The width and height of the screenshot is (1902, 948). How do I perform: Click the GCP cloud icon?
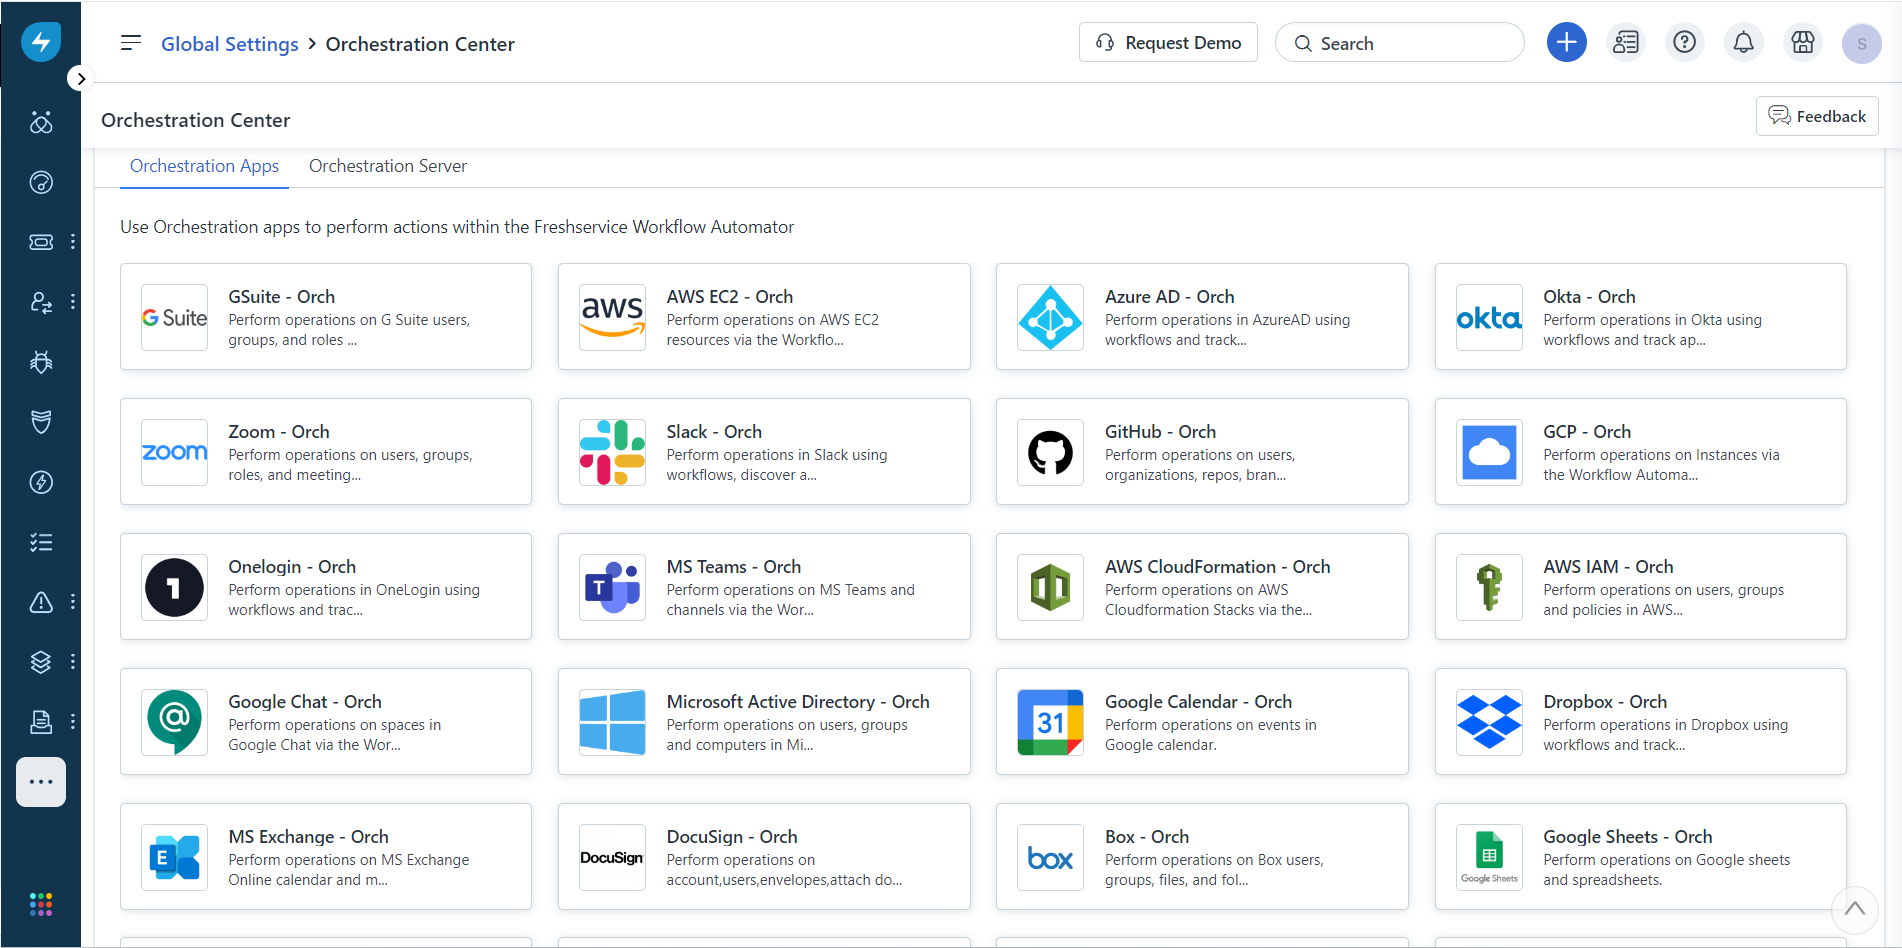click(x=1489, y=452)
